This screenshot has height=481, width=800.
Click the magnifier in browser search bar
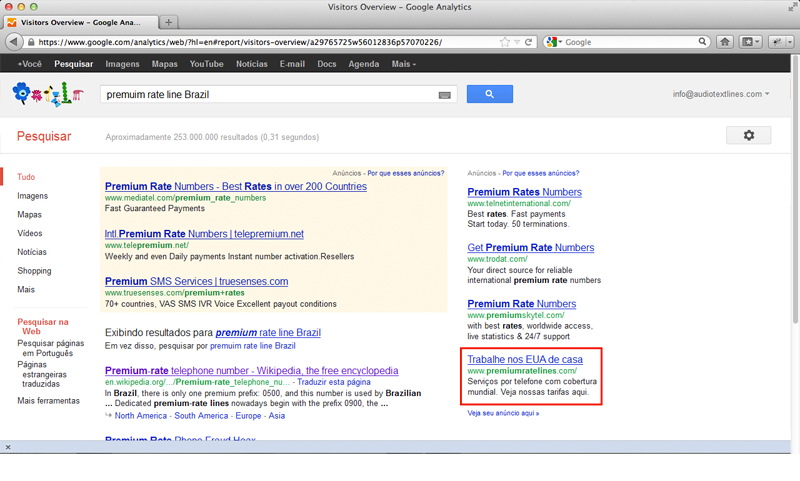[702, 42]
